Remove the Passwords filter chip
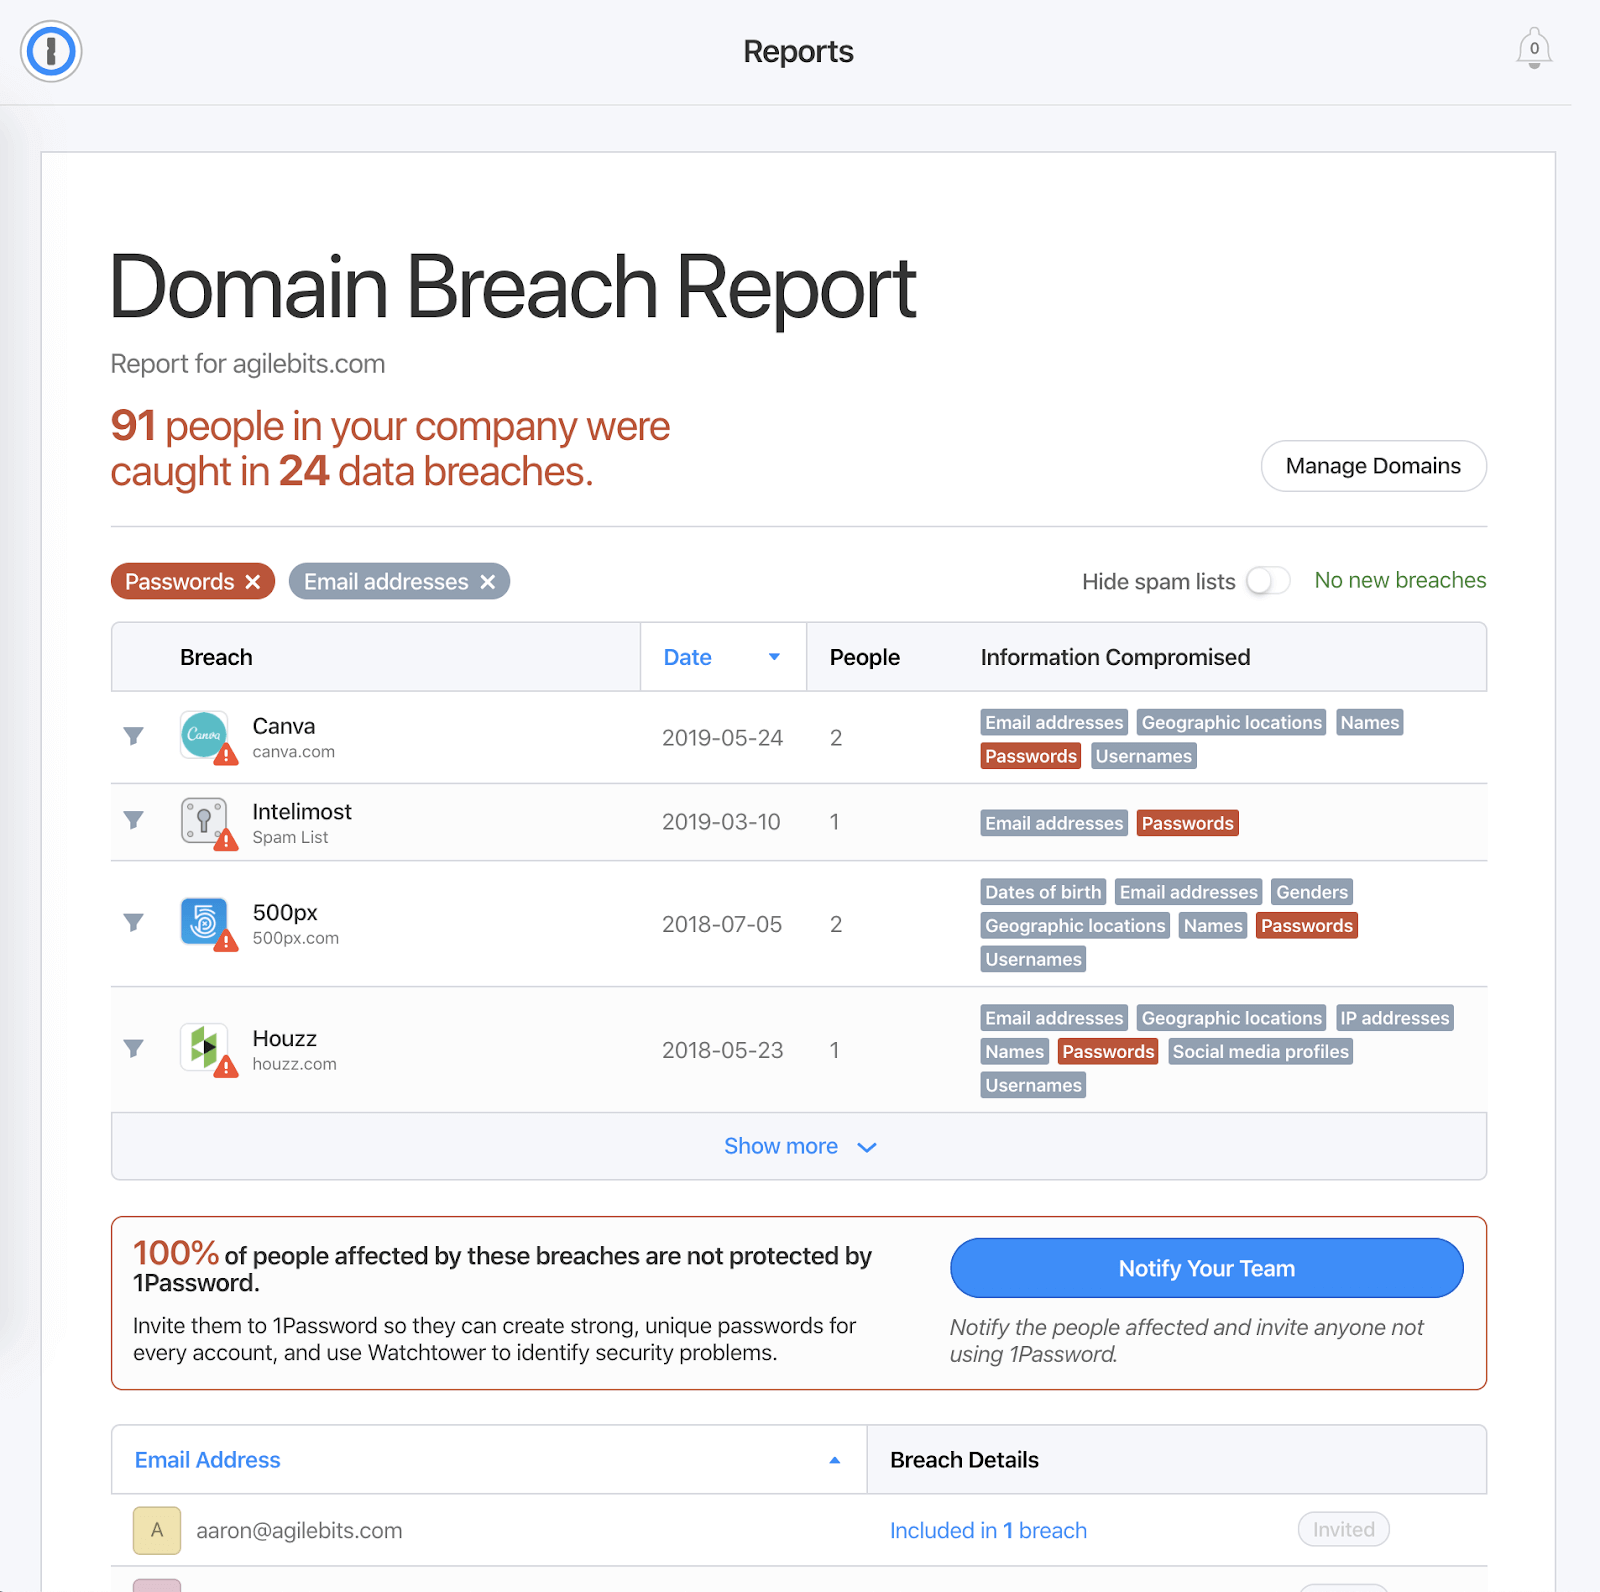This screenshot has width=1600, height=1592. (x=253, y=581)
